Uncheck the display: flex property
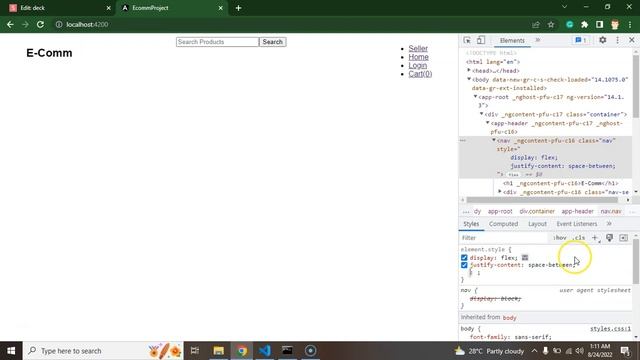The width and height of the screenshot is (640, 360). (x=464, y=258)
